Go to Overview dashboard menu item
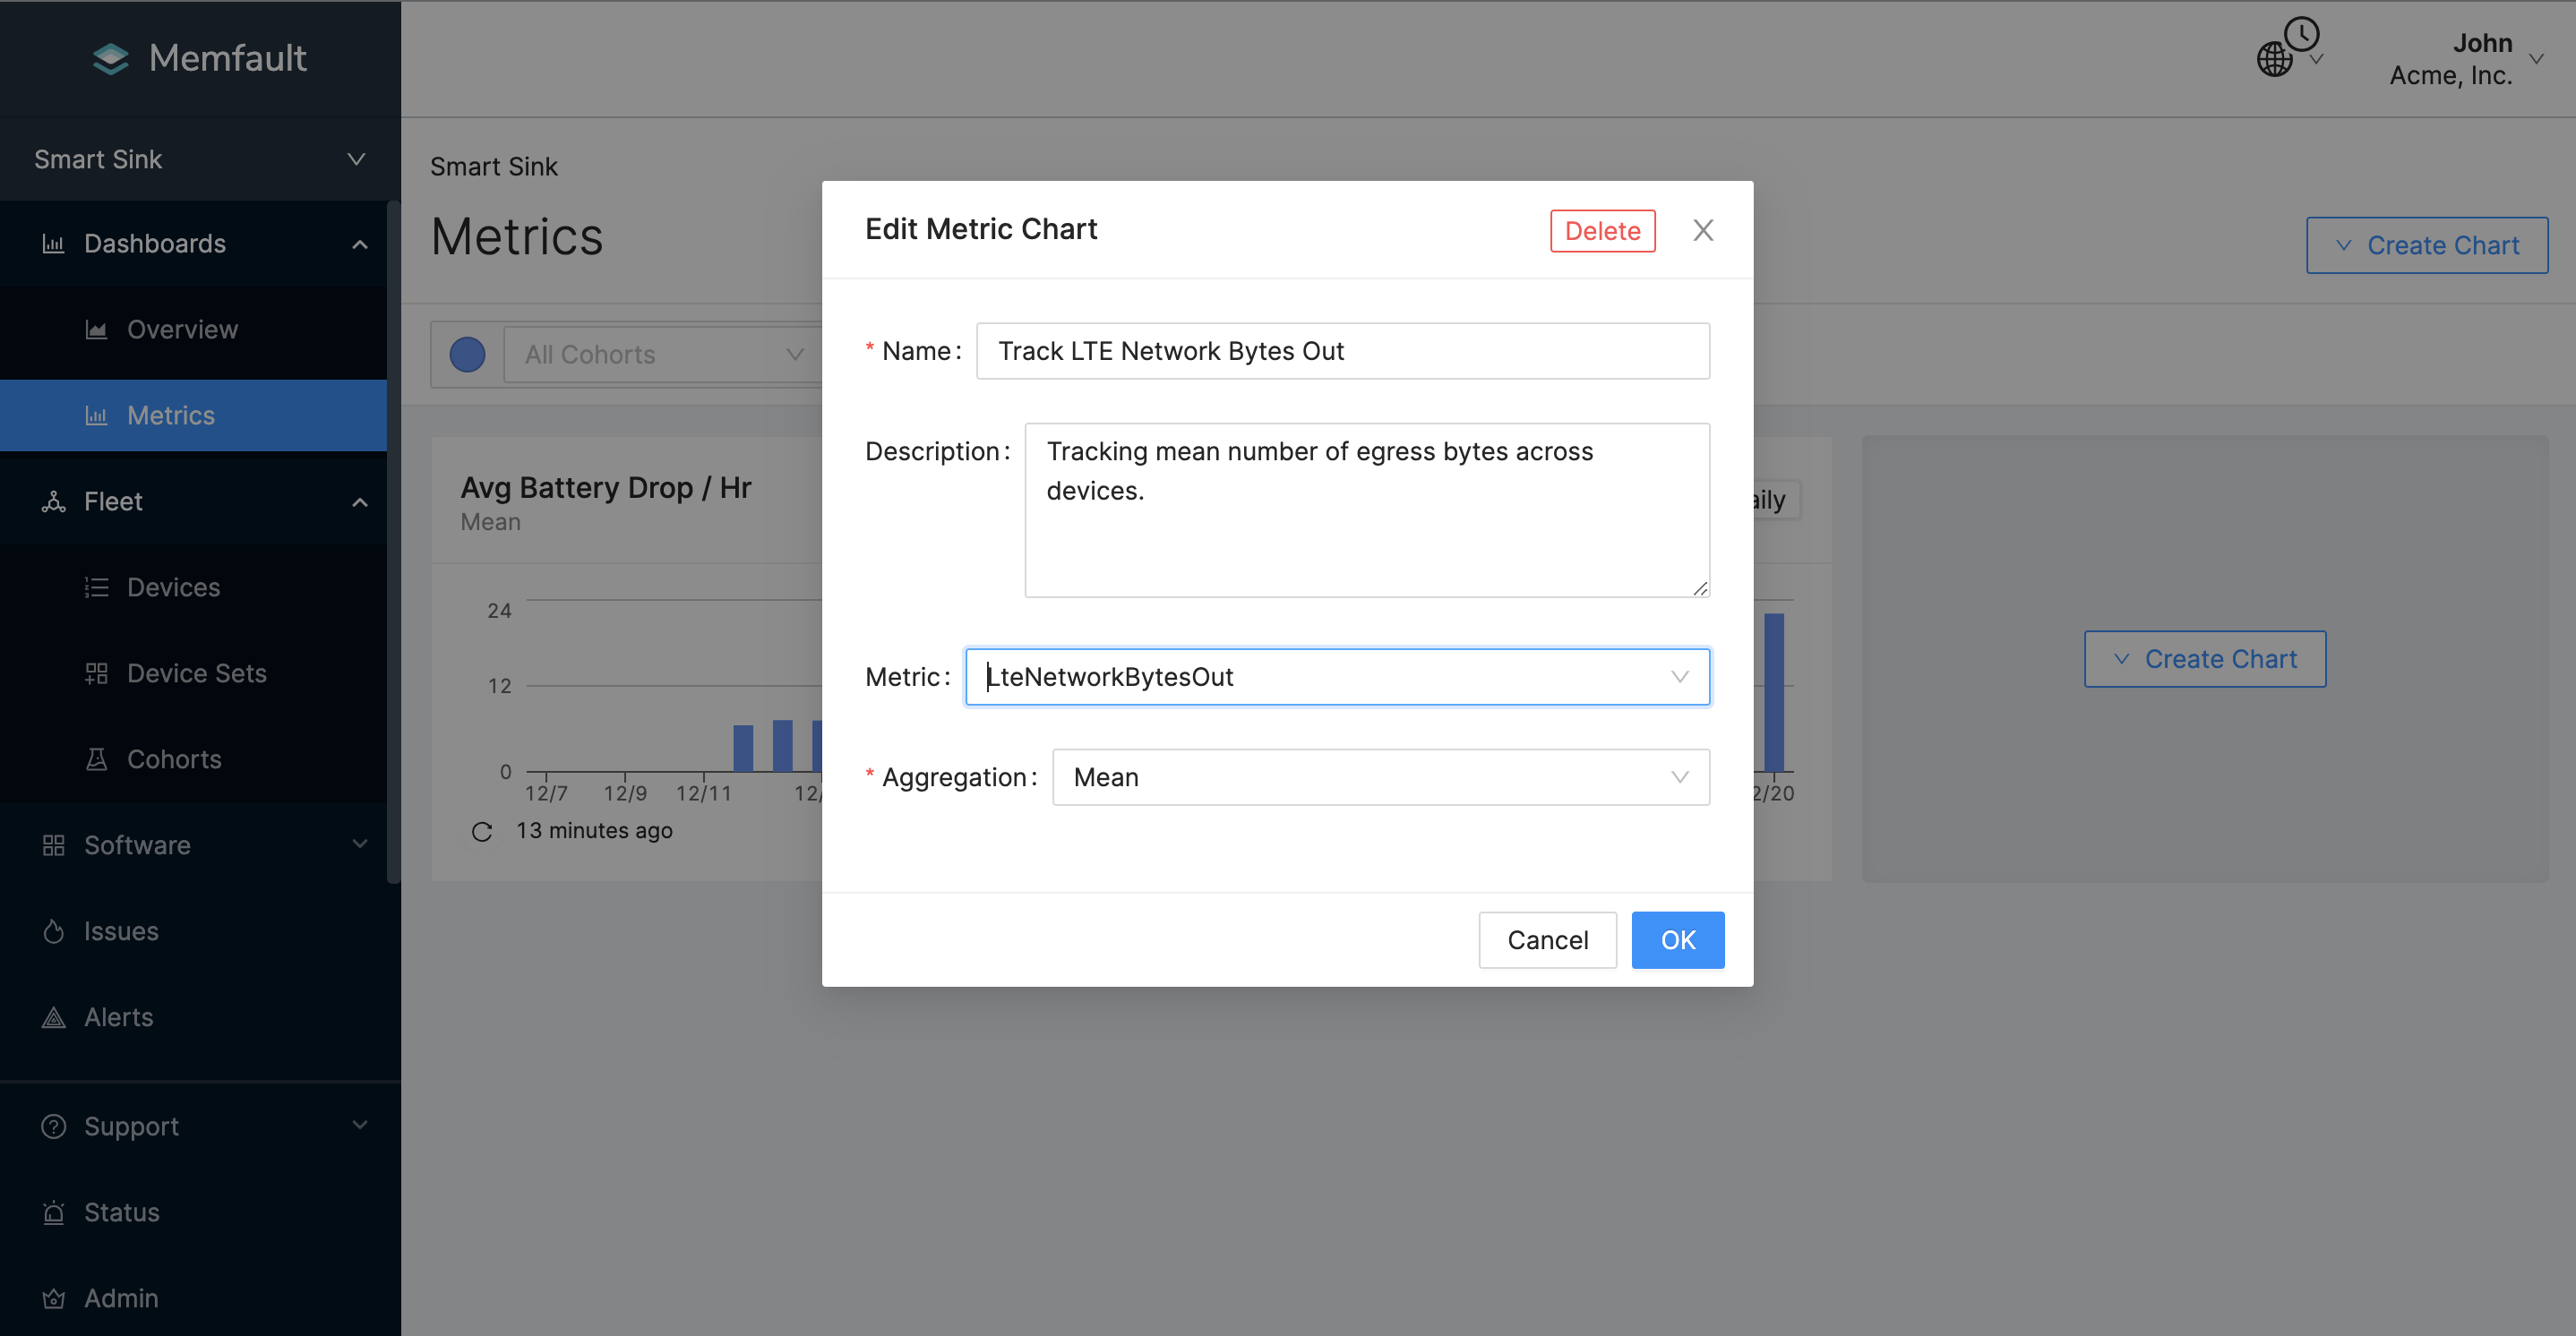The width and height of the screenshot is (2576, 1336). 182,330
